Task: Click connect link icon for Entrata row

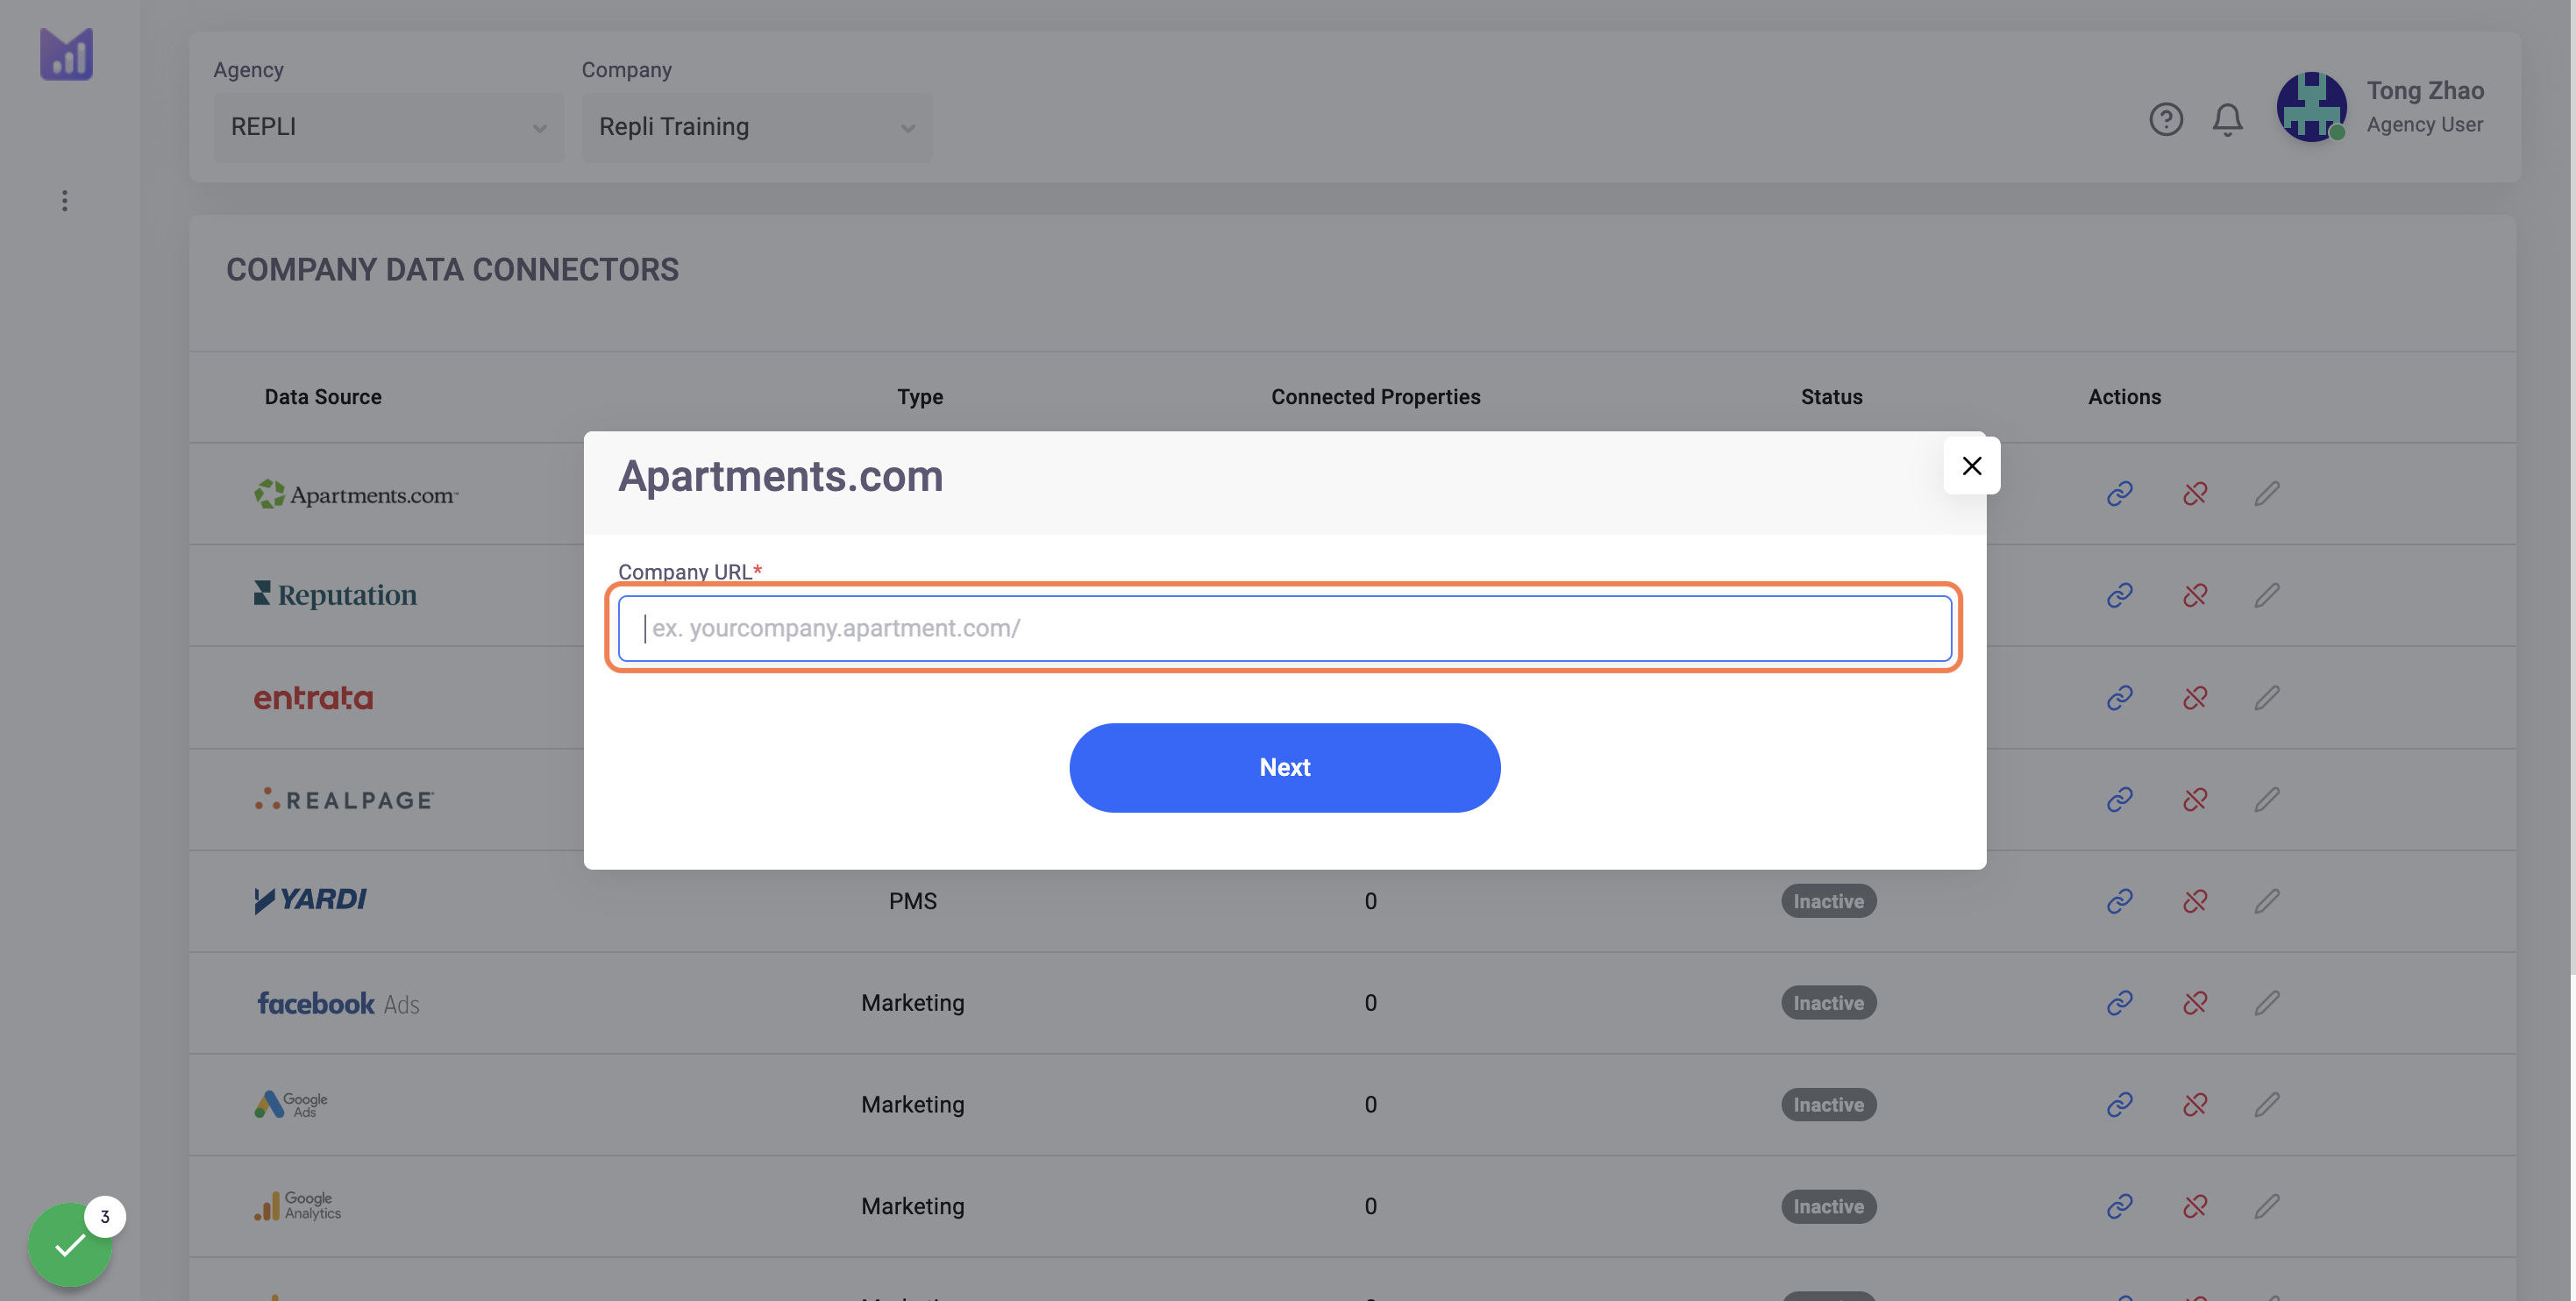Action: tap(2119, 698)
